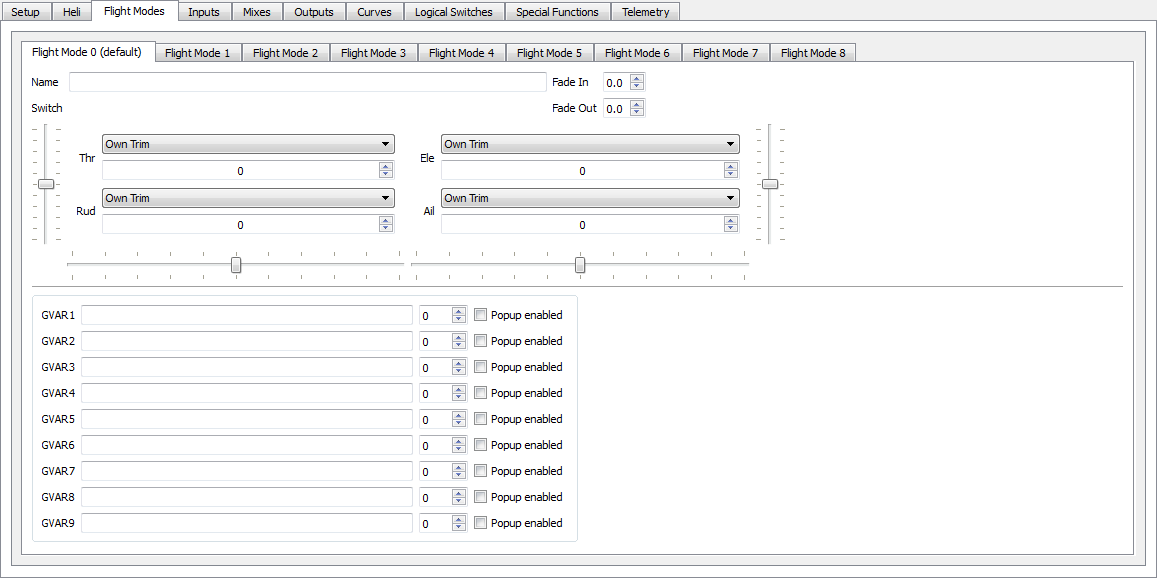
Task: Click the flight mode Name text field
Action: 308,82
